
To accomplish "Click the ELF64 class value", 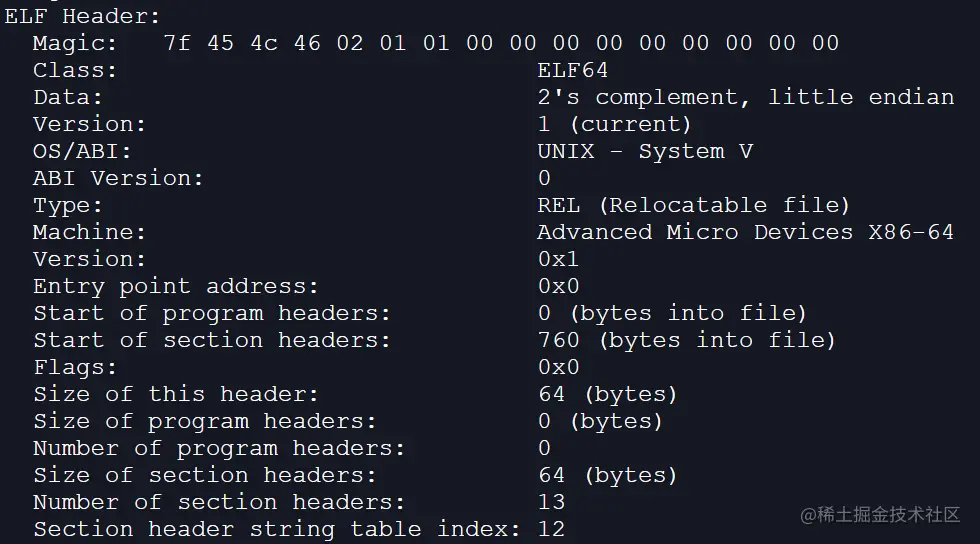I will point(572,70).
